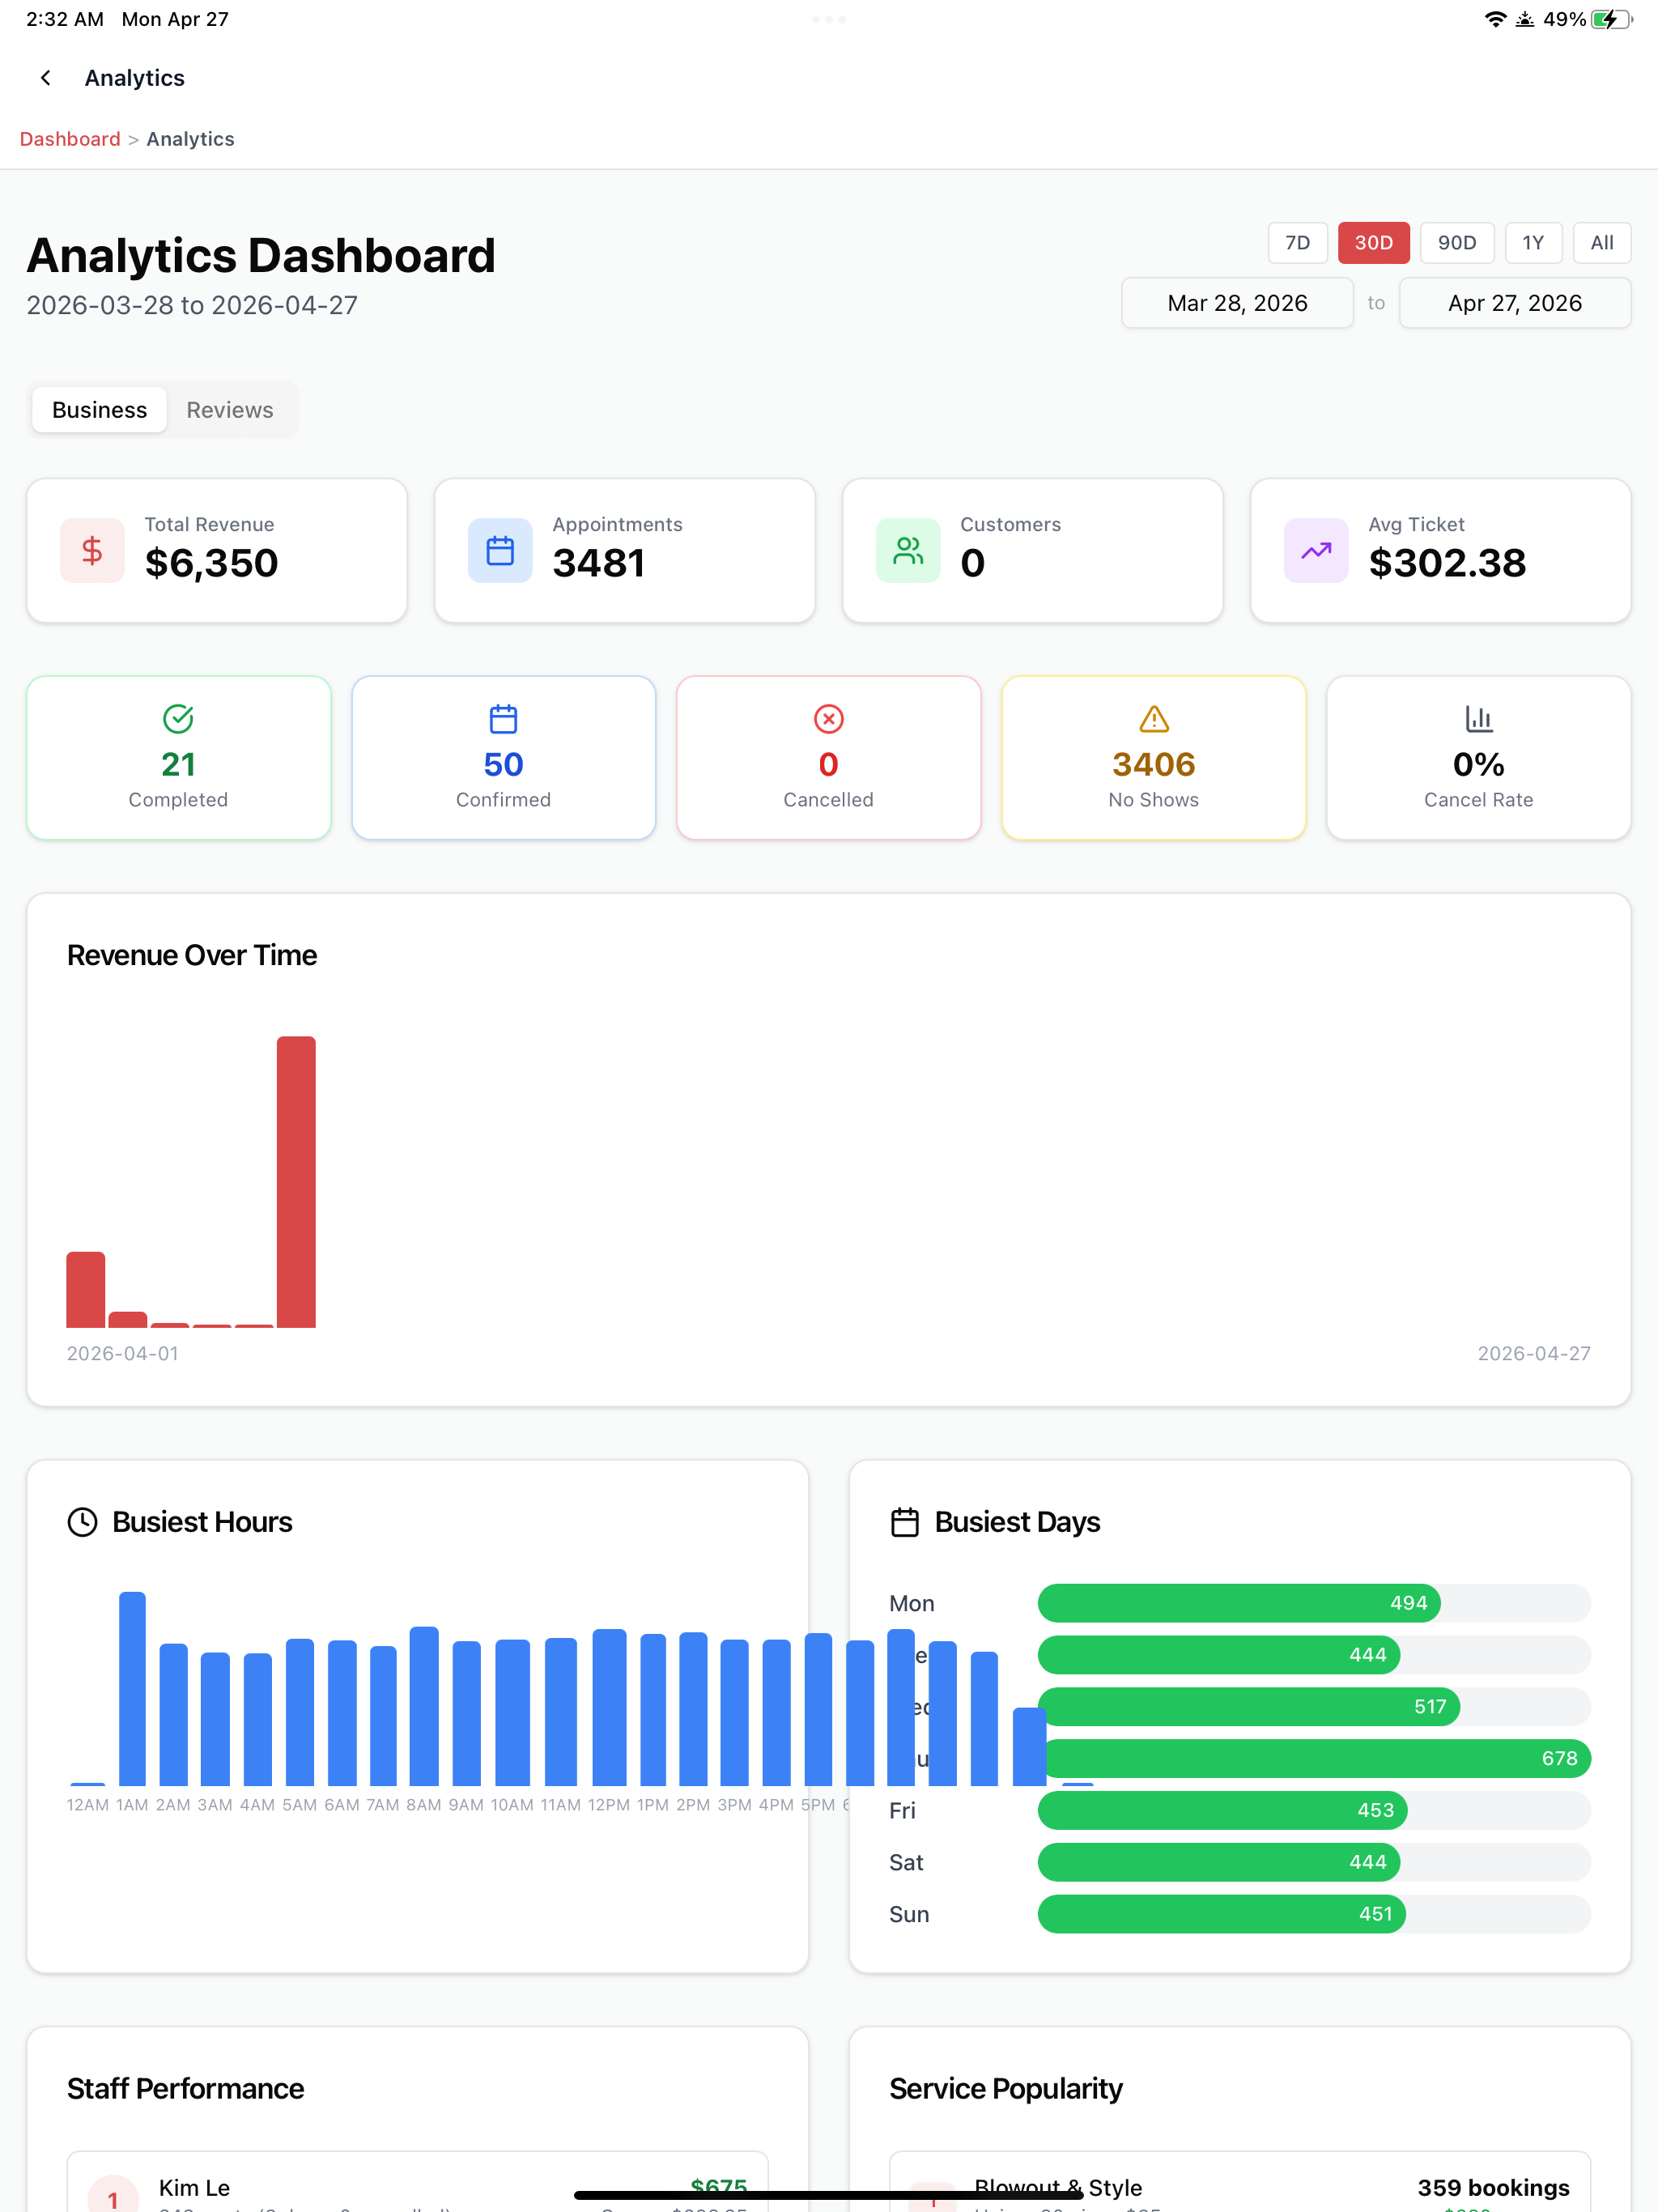Screen dimensions: 1658x2212
Task: Click the Mon bar showing 494
Action: [x=1239, y=1603]
